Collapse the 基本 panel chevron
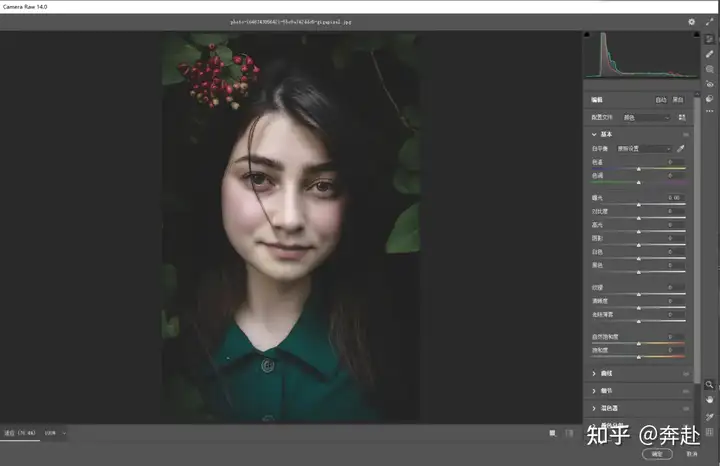This screenshot has width=720, height=466. click(x=594, y=135)
